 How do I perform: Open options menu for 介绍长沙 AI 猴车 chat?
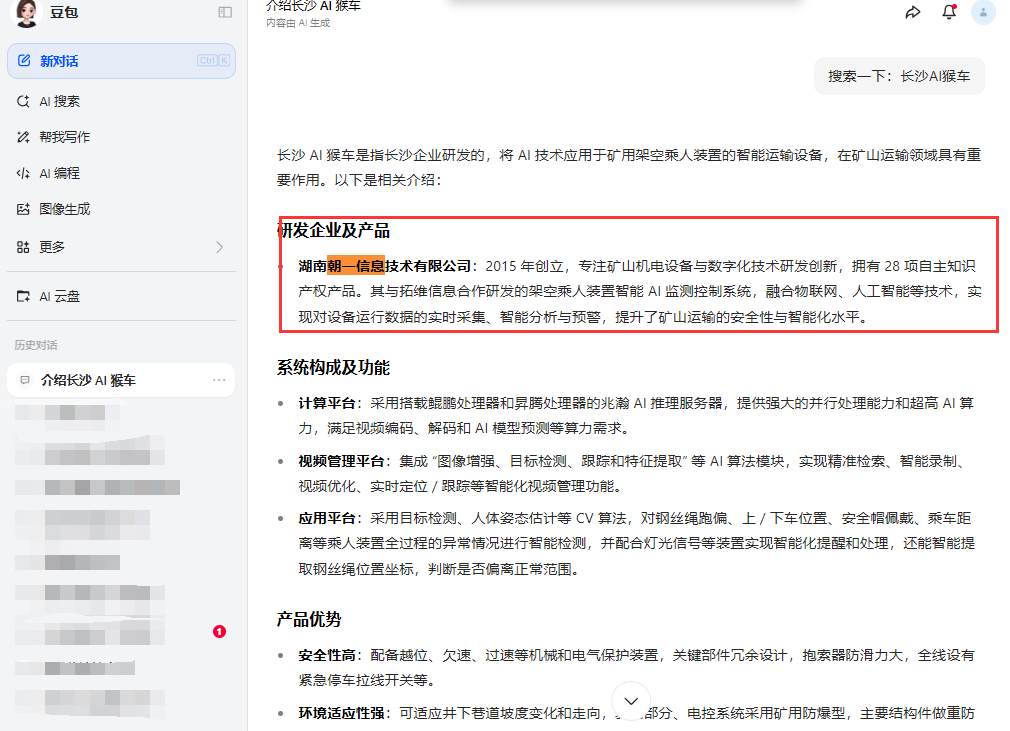pos(218,380)
